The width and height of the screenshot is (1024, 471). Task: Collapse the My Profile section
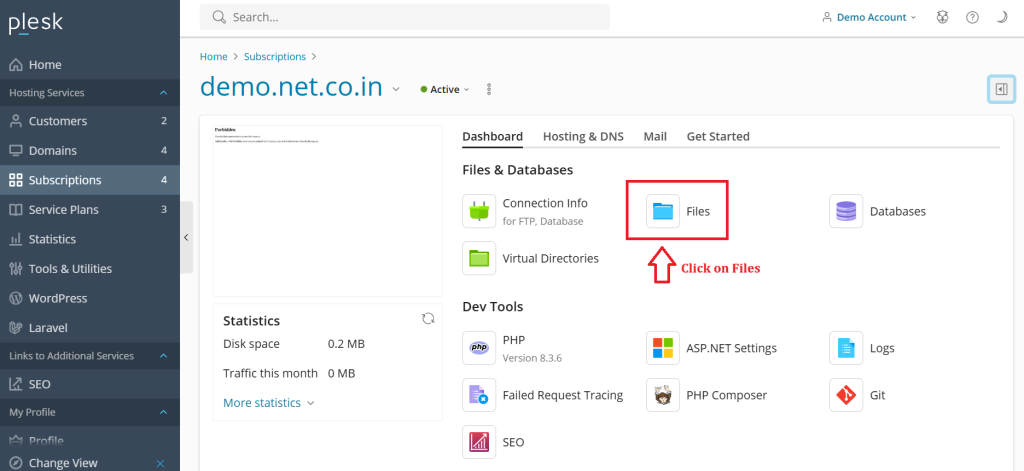tap(164, 412)
